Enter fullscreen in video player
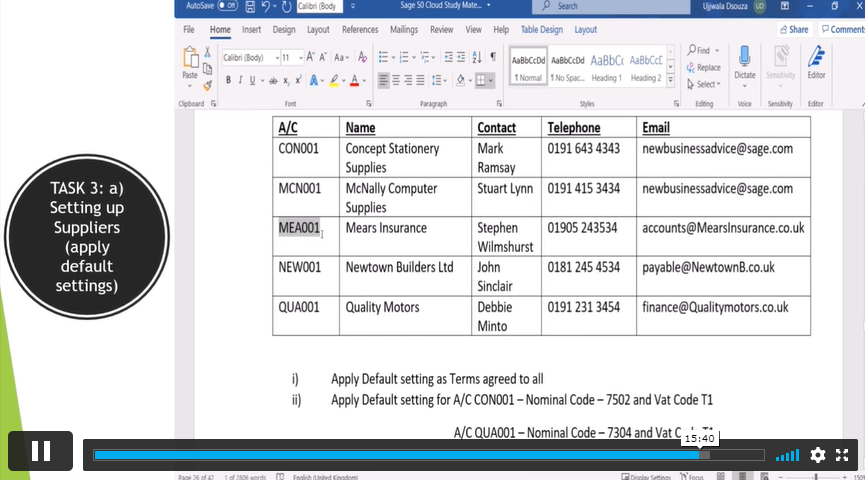 pyautogui.click(x=842, y=455)
